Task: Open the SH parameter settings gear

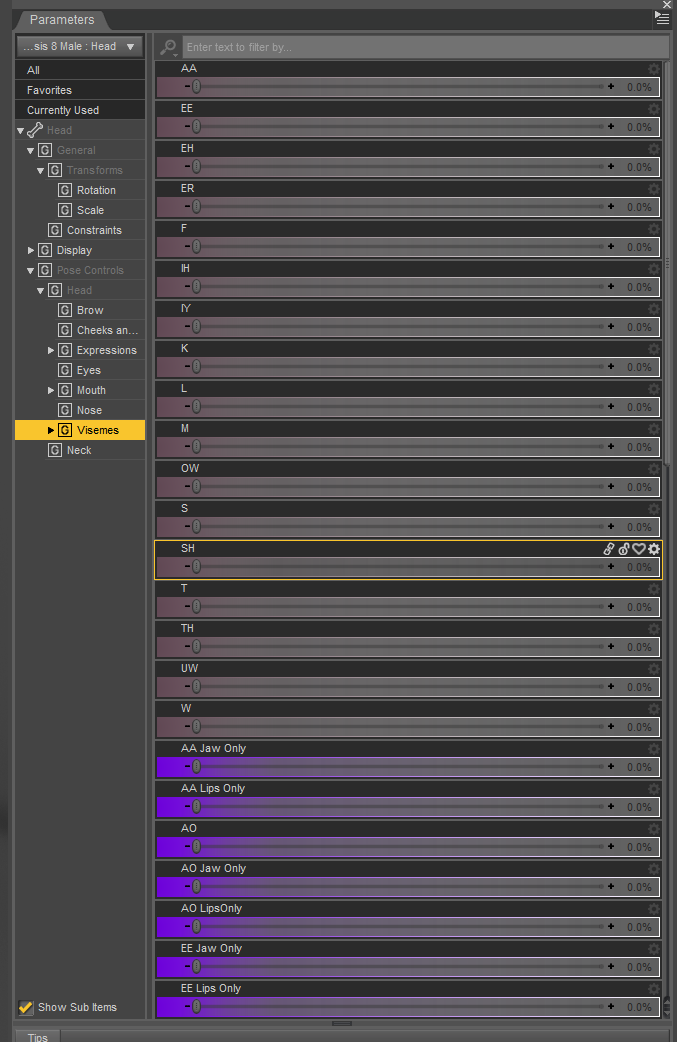Action: click(654, 549)
